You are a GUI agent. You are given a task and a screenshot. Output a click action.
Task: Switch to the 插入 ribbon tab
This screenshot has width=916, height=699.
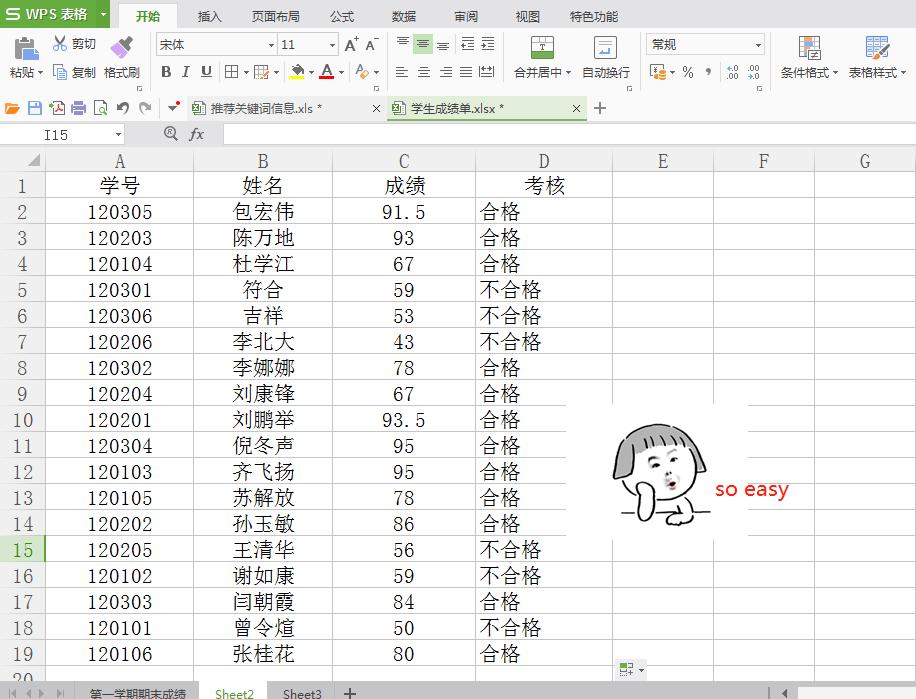(x=208, y=16)
